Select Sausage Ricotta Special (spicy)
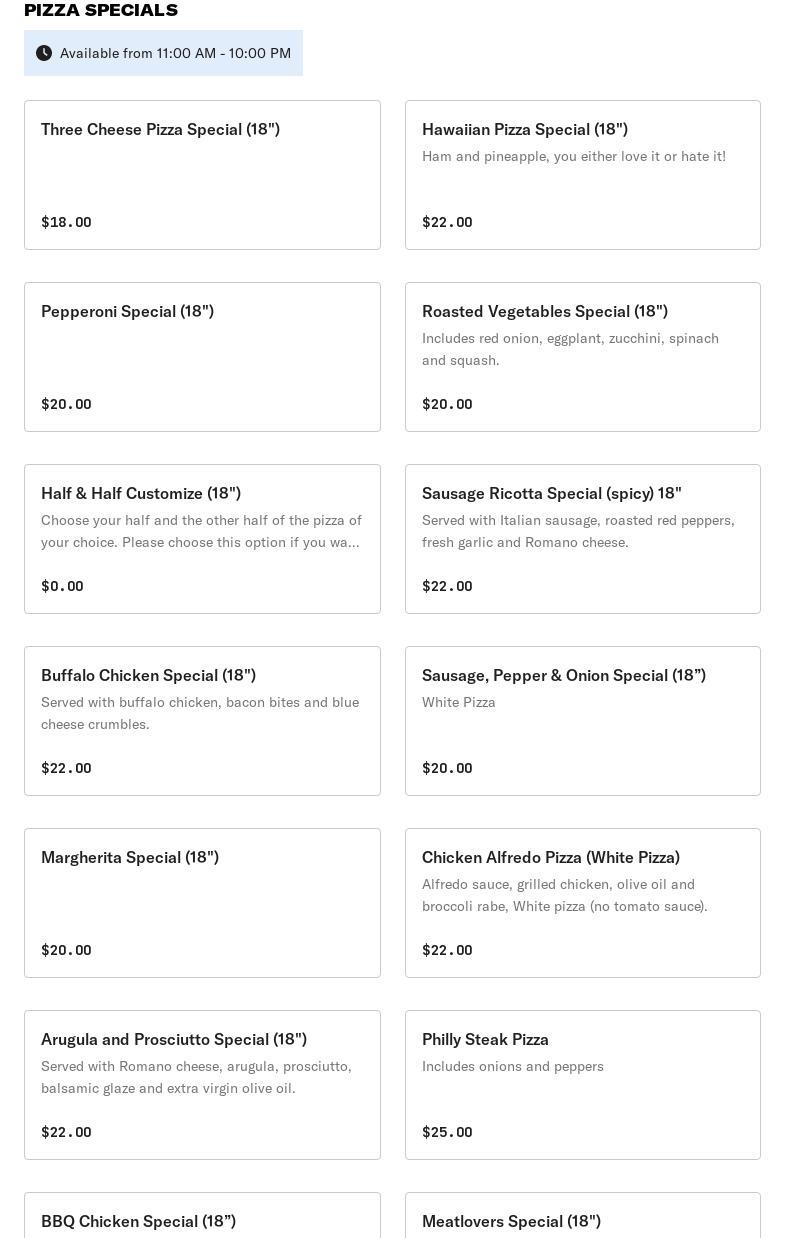 [x=582, y=539]
